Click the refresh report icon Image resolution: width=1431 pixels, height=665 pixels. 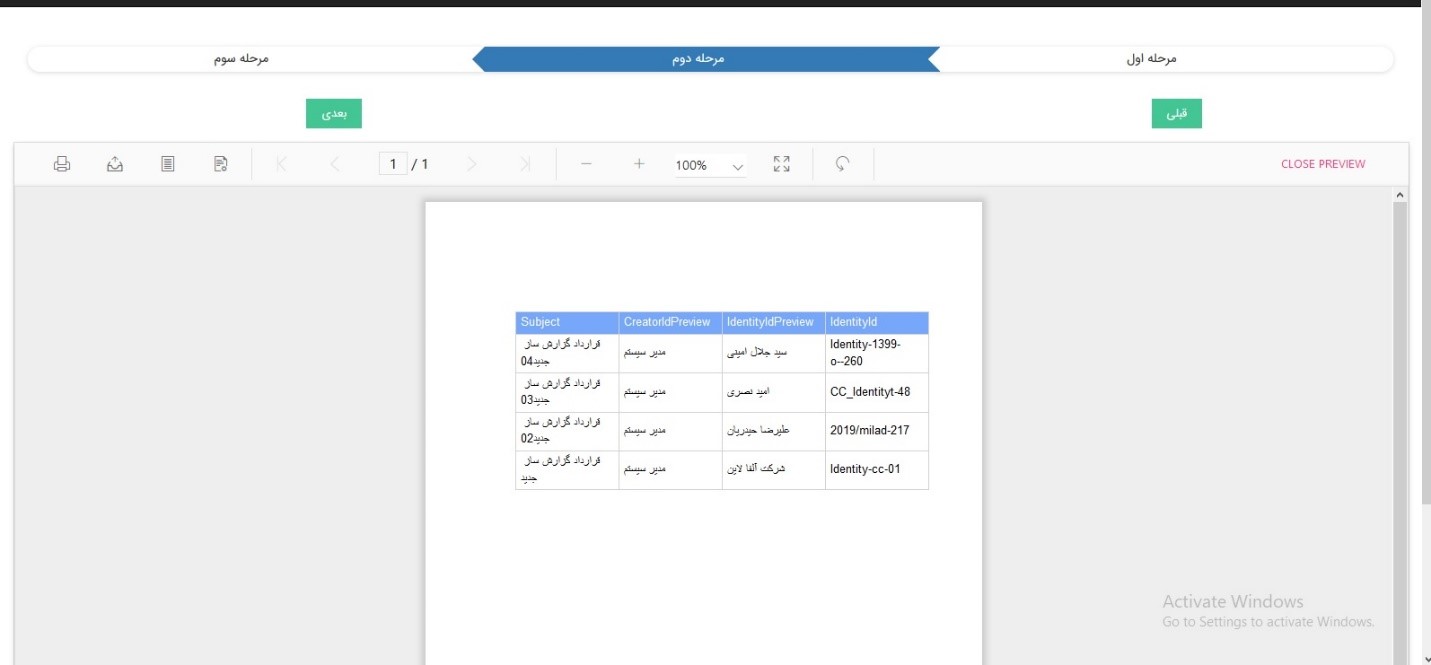click(843, 164)
